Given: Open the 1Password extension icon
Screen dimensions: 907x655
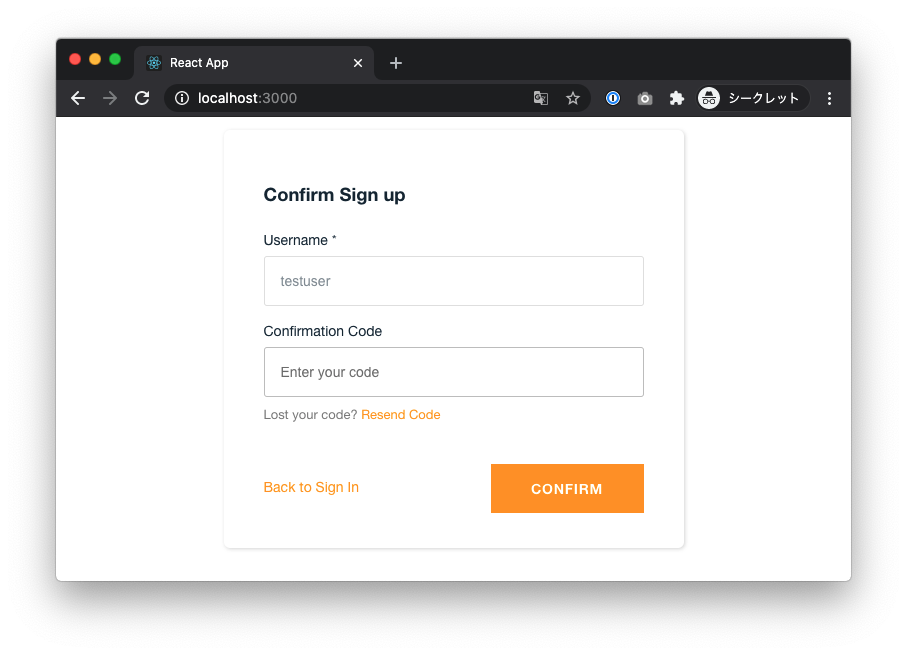Looking at the screenshot, I should [x=613, y=98].
